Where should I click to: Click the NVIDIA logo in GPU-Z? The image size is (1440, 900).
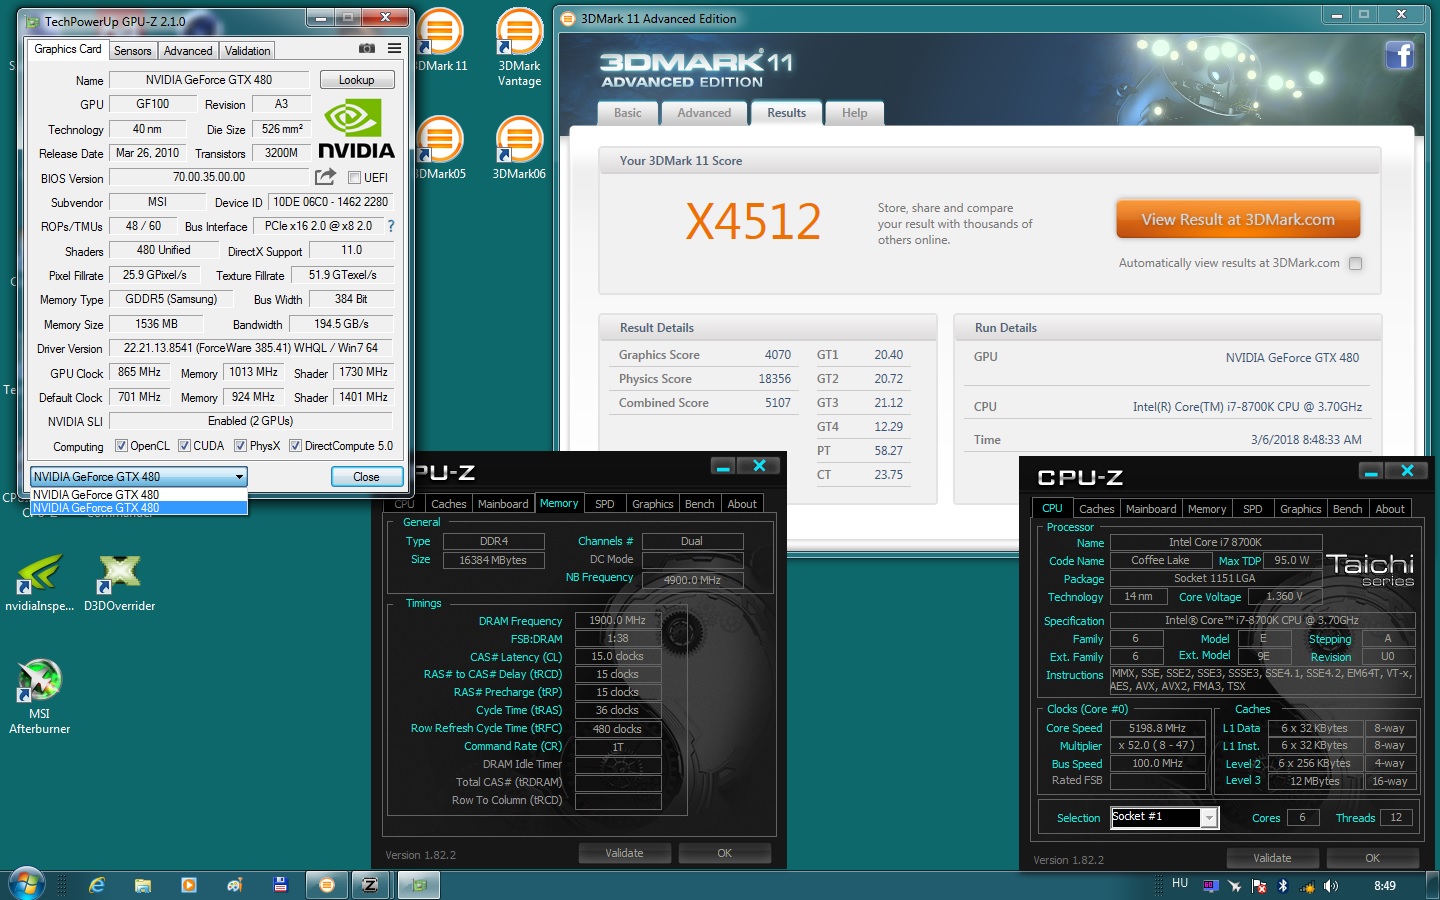pyautogui.click(x=356, y=129)
